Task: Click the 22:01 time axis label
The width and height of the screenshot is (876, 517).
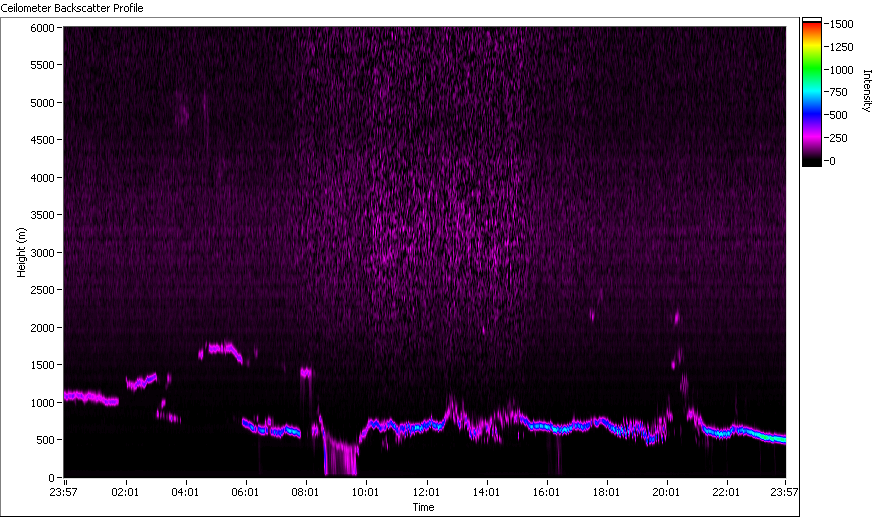Action: coord(726,492)
